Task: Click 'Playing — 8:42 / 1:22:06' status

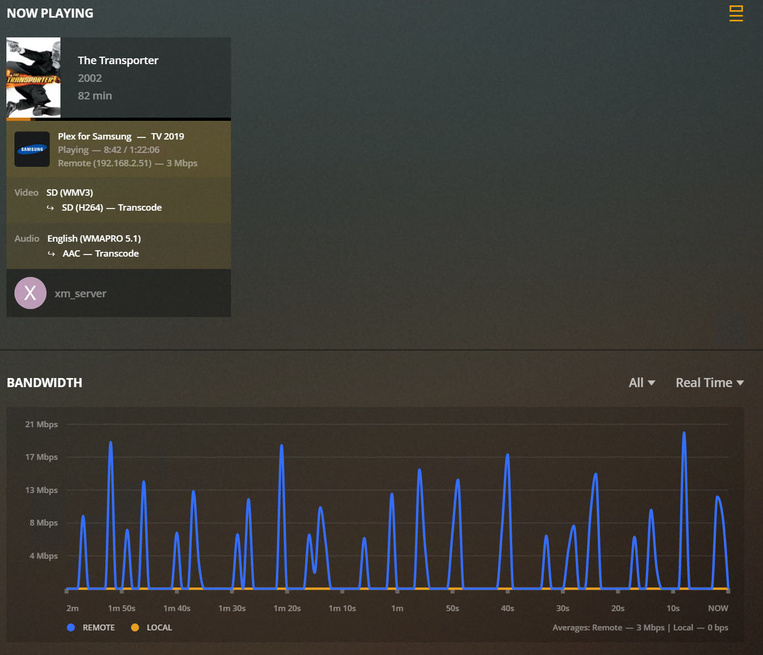Action: [x=109, y=150]
